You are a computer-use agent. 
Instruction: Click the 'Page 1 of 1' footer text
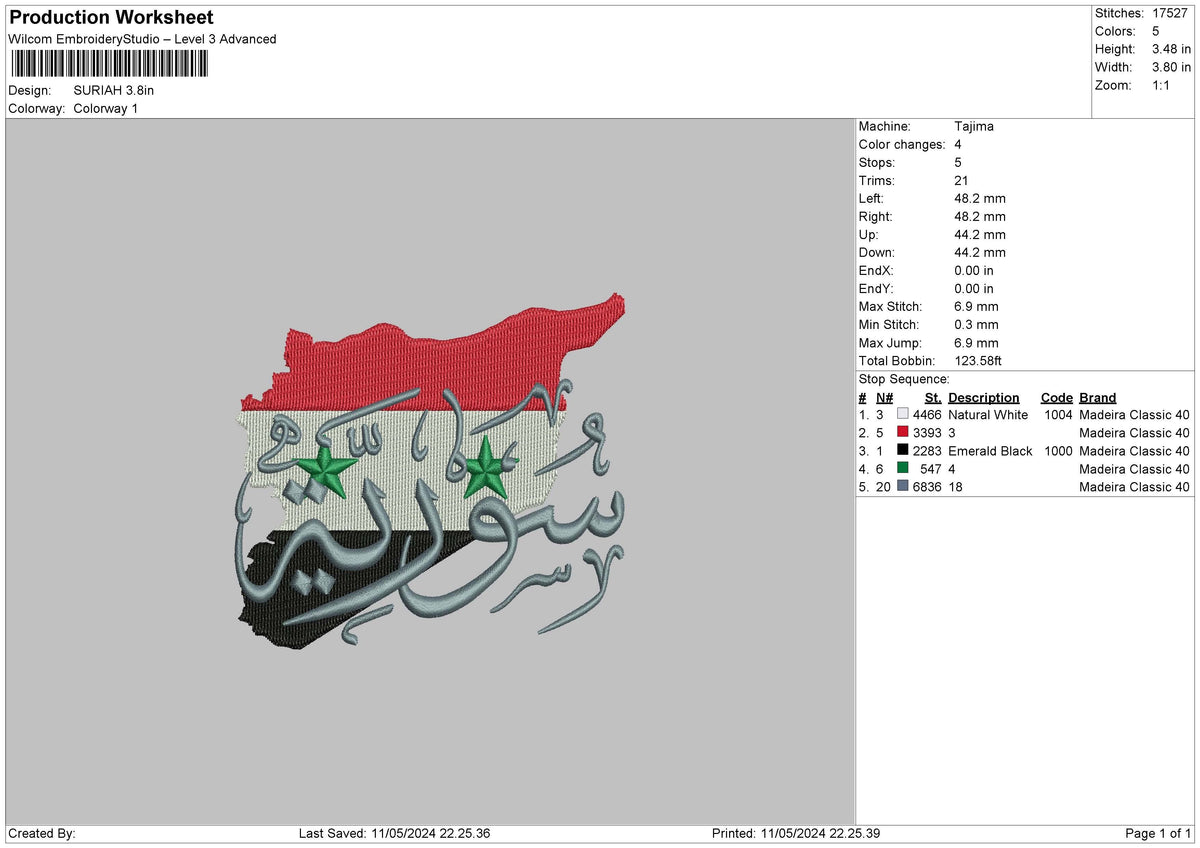[x=1158, y=834]
